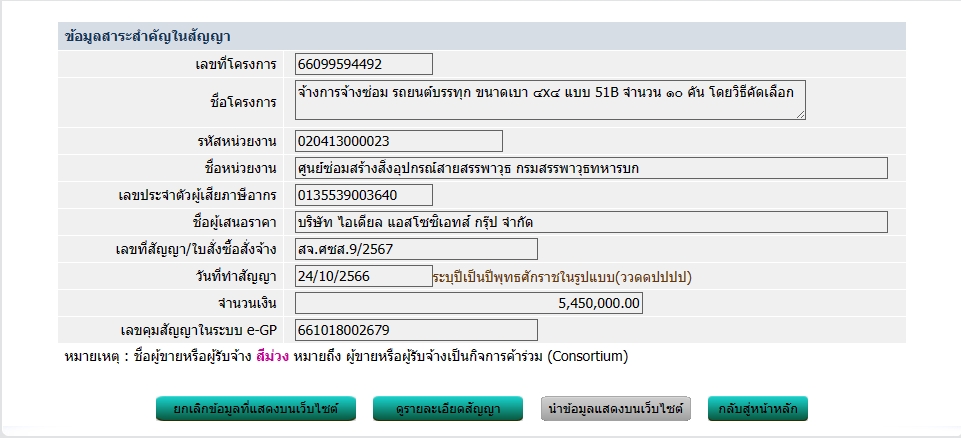Screen dimensions: 961x438
Task: Select the รหัสหน่วยงาน field 020413000023
Action: tap(399, 141)
